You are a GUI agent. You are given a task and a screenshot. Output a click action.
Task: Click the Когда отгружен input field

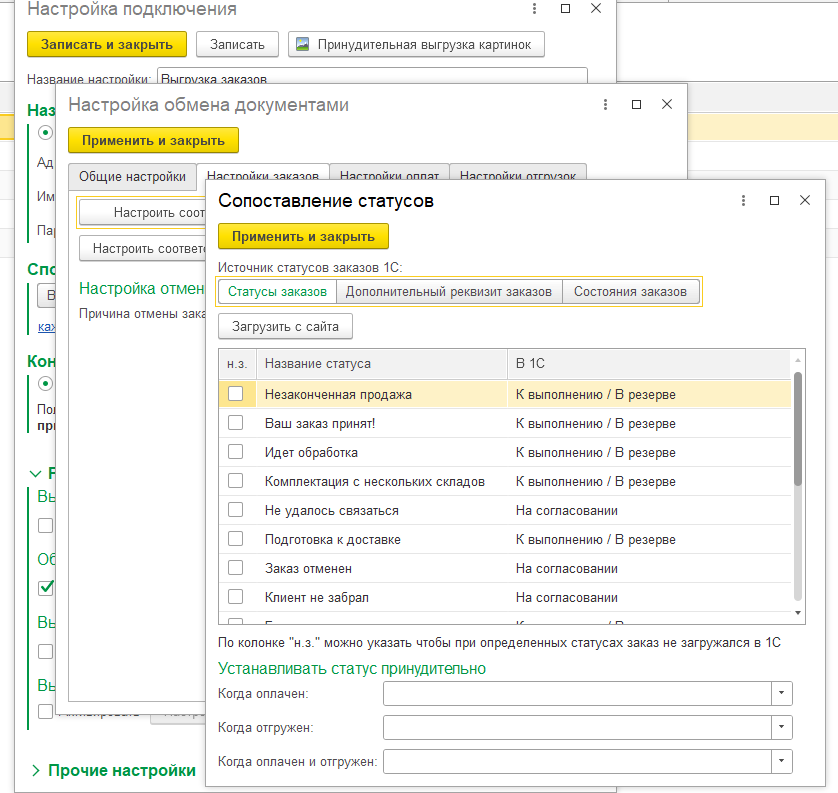pos(577,727)
